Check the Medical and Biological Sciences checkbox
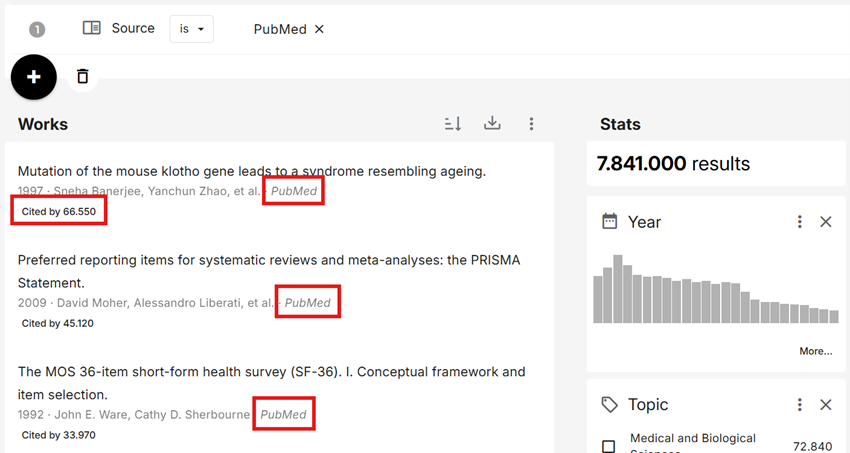This screenshot has width=850, height=453. coord(608,446)
